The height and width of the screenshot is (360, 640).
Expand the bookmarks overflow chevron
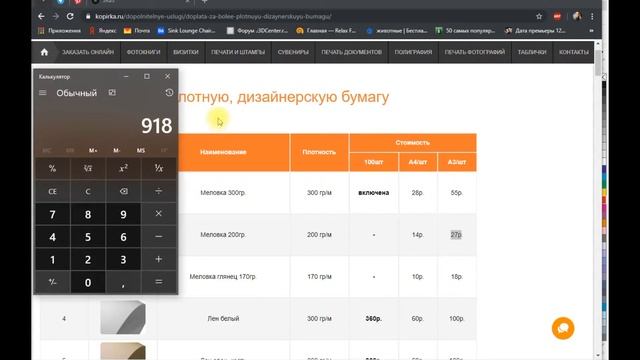coord(591,31)
